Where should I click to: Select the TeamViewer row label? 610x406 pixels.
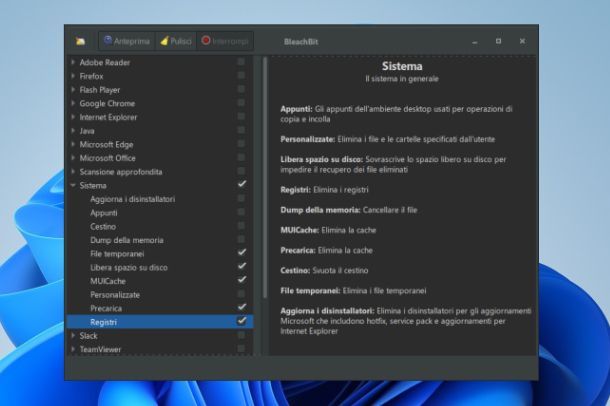pos(100,349)
